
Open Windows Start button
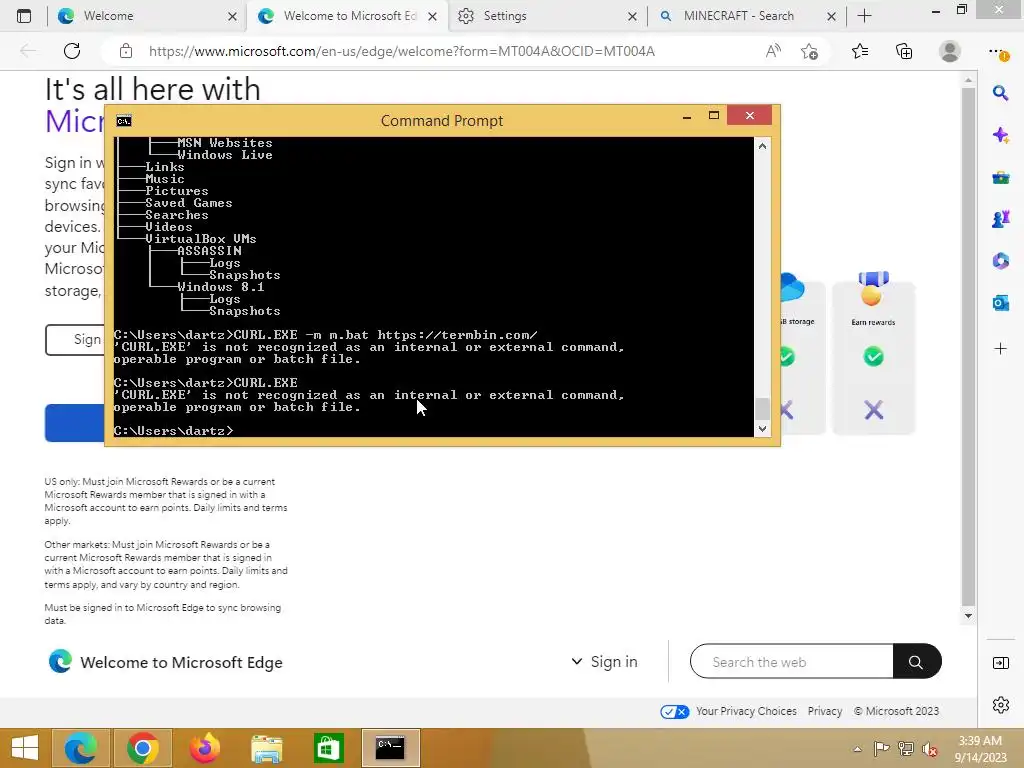(25, 748)
